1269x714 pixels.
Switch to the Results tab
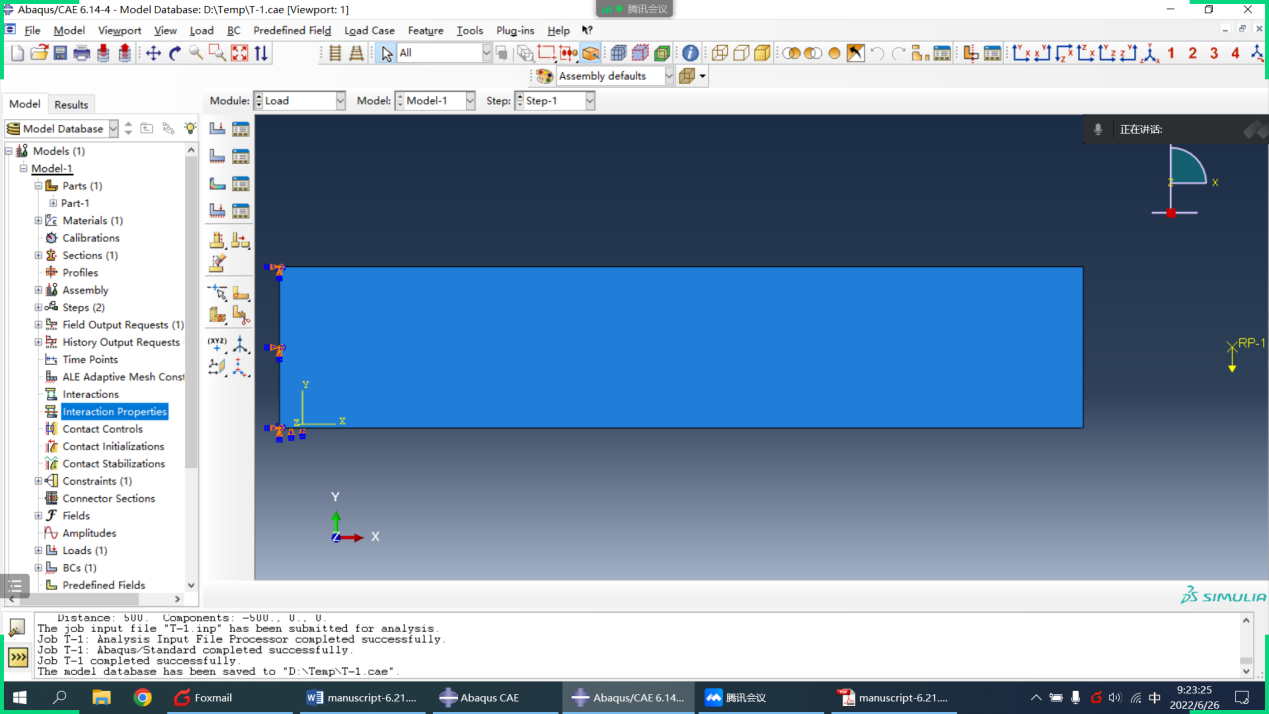click(x=71, y=105)
